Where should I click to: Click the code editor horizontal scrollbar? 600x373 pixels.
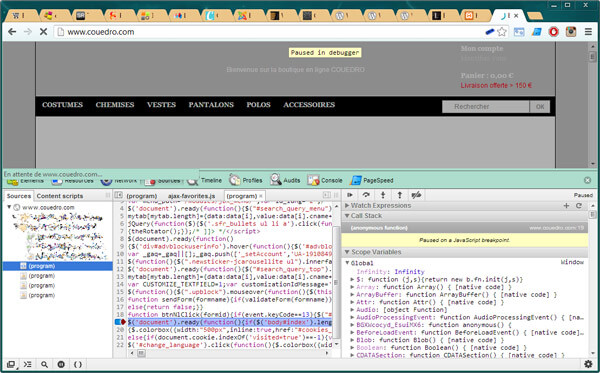point(141,353)
